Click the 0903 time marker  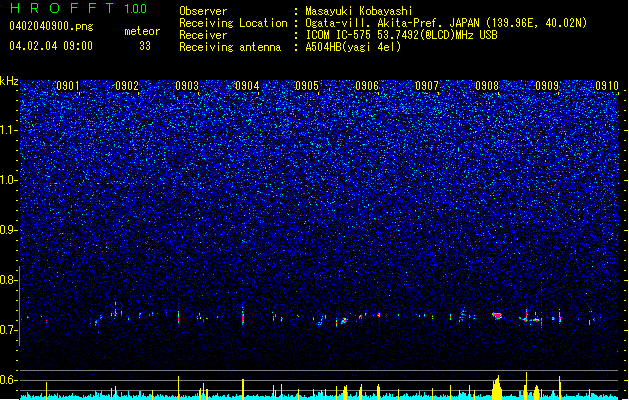click(x=187, y=86)
